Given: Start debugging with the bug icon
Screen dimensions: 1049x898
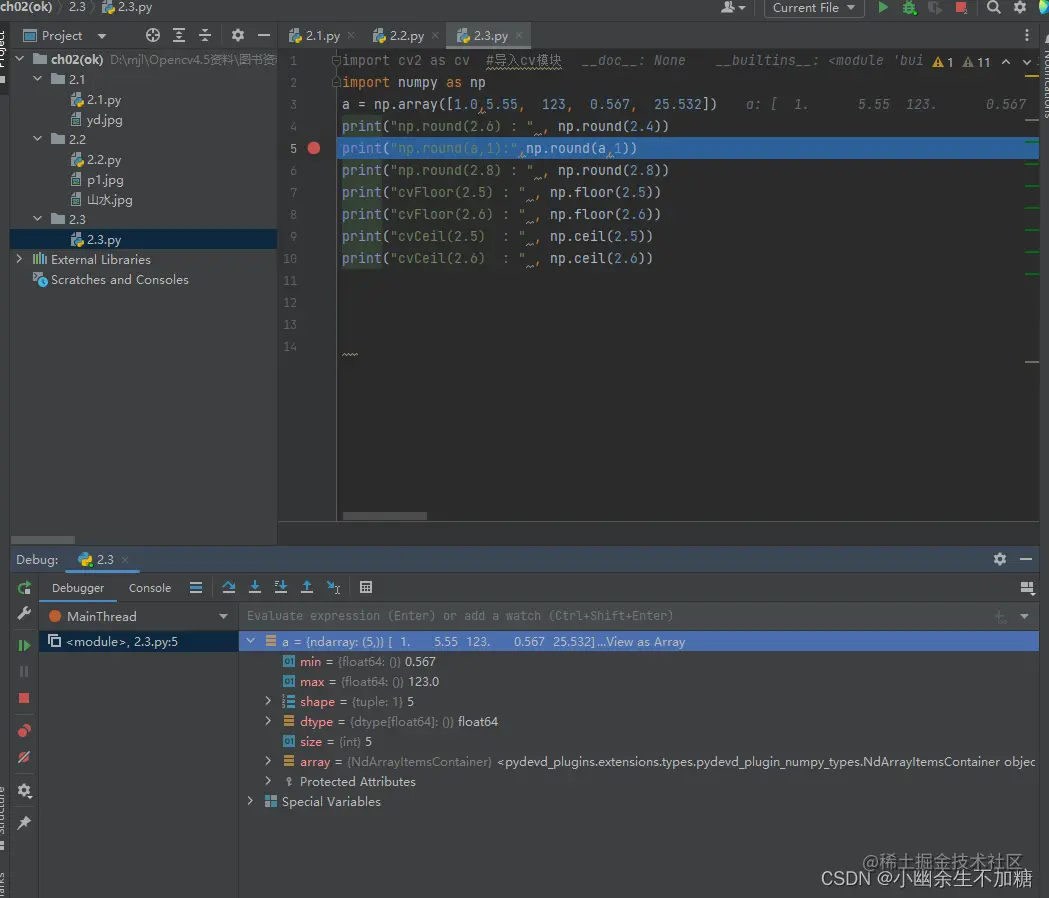Looking at the screenshot, I should (x=909, y=7).
